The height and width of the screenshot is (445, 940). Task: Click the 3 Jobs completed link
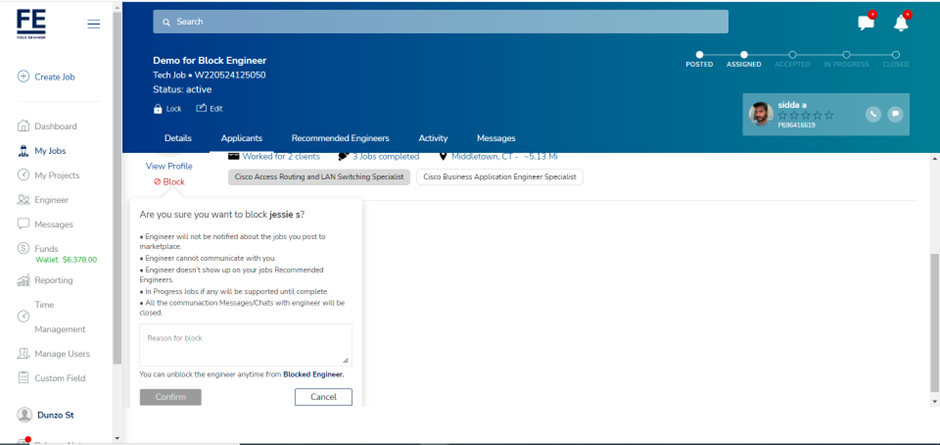pos(385,157)
